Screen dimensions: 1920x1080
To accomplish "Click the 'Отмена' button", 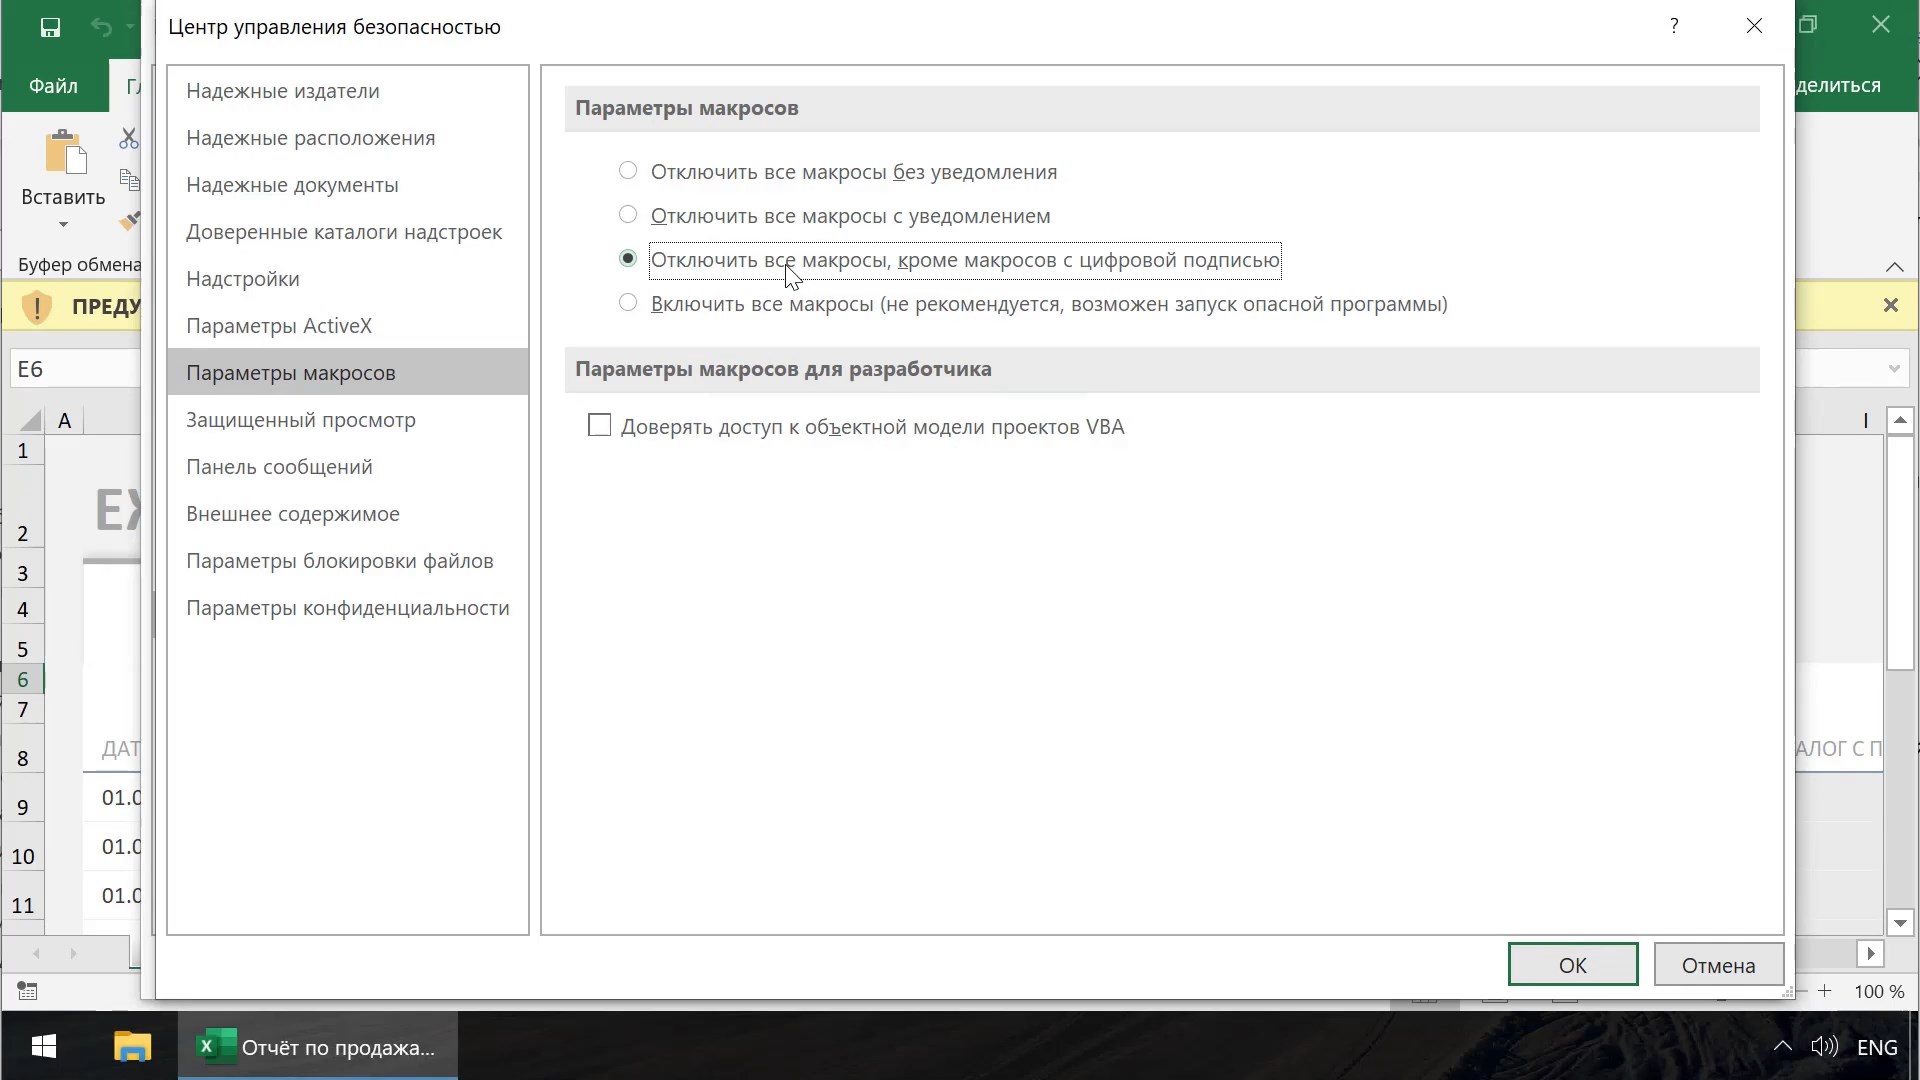I will [x=1719, y=965].
